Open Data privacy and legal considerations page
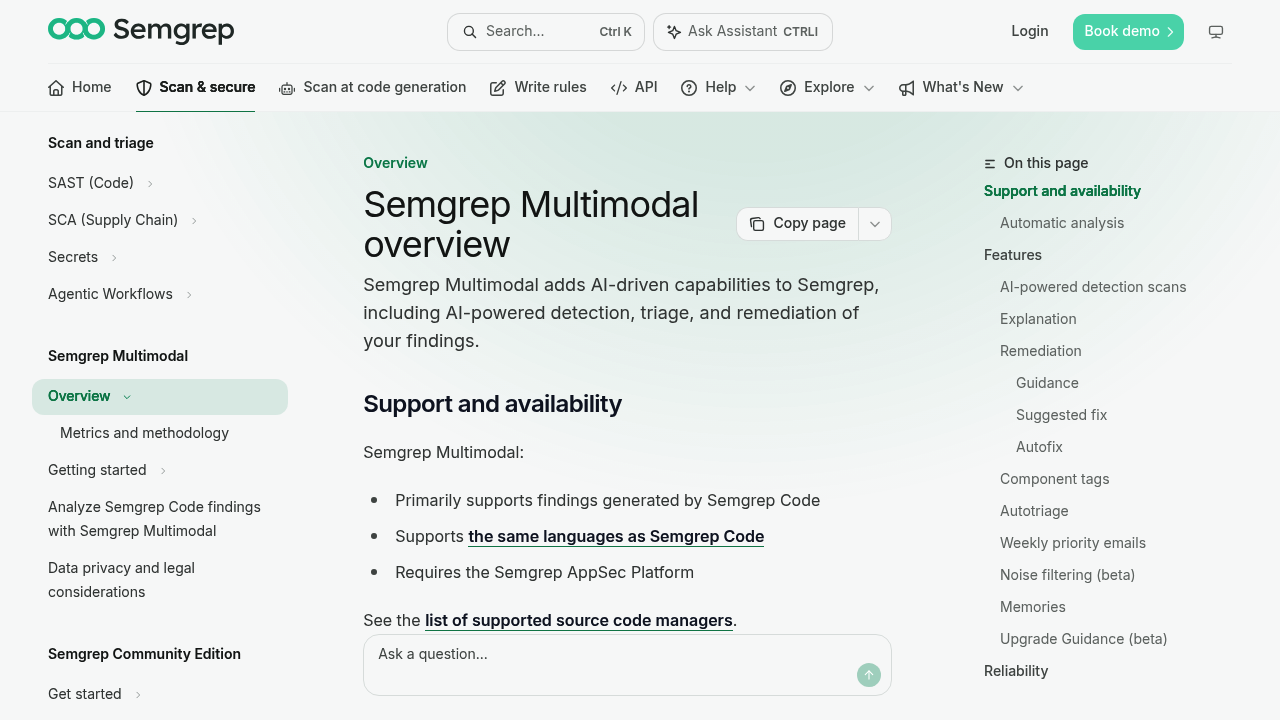The width and height of the screenshot is (1280, 720). point(122,580)
